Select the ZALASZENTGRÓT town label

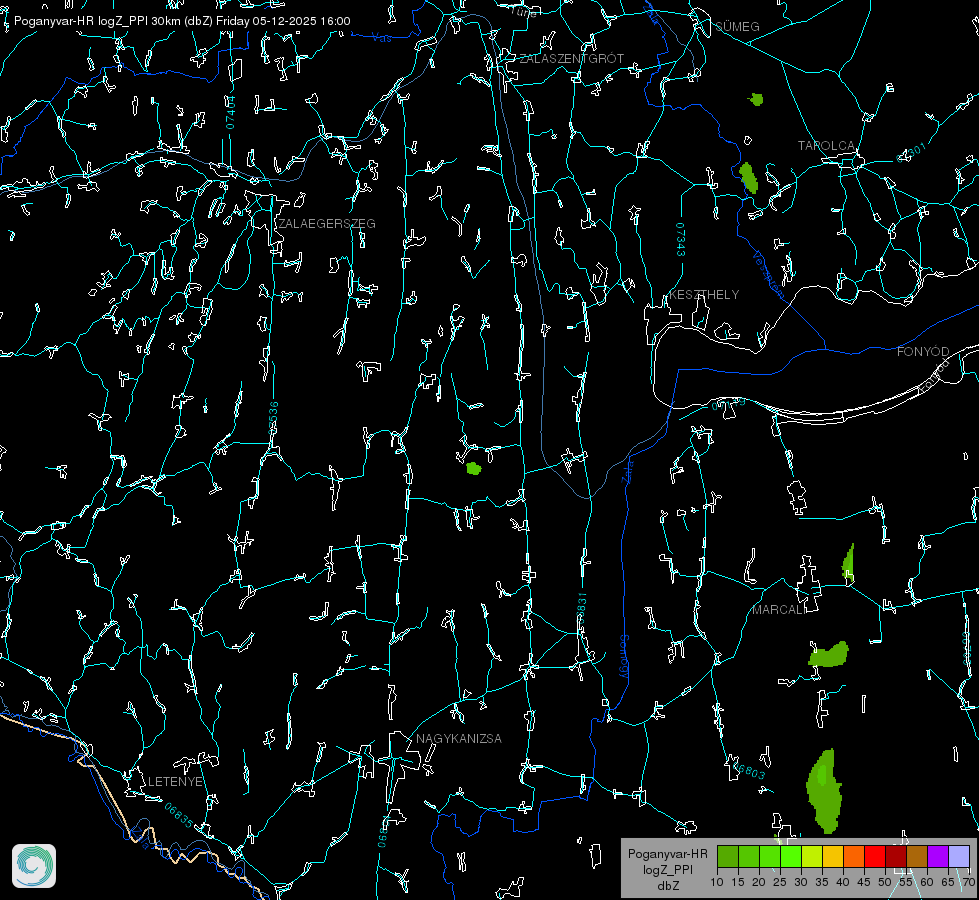(572, 59)
